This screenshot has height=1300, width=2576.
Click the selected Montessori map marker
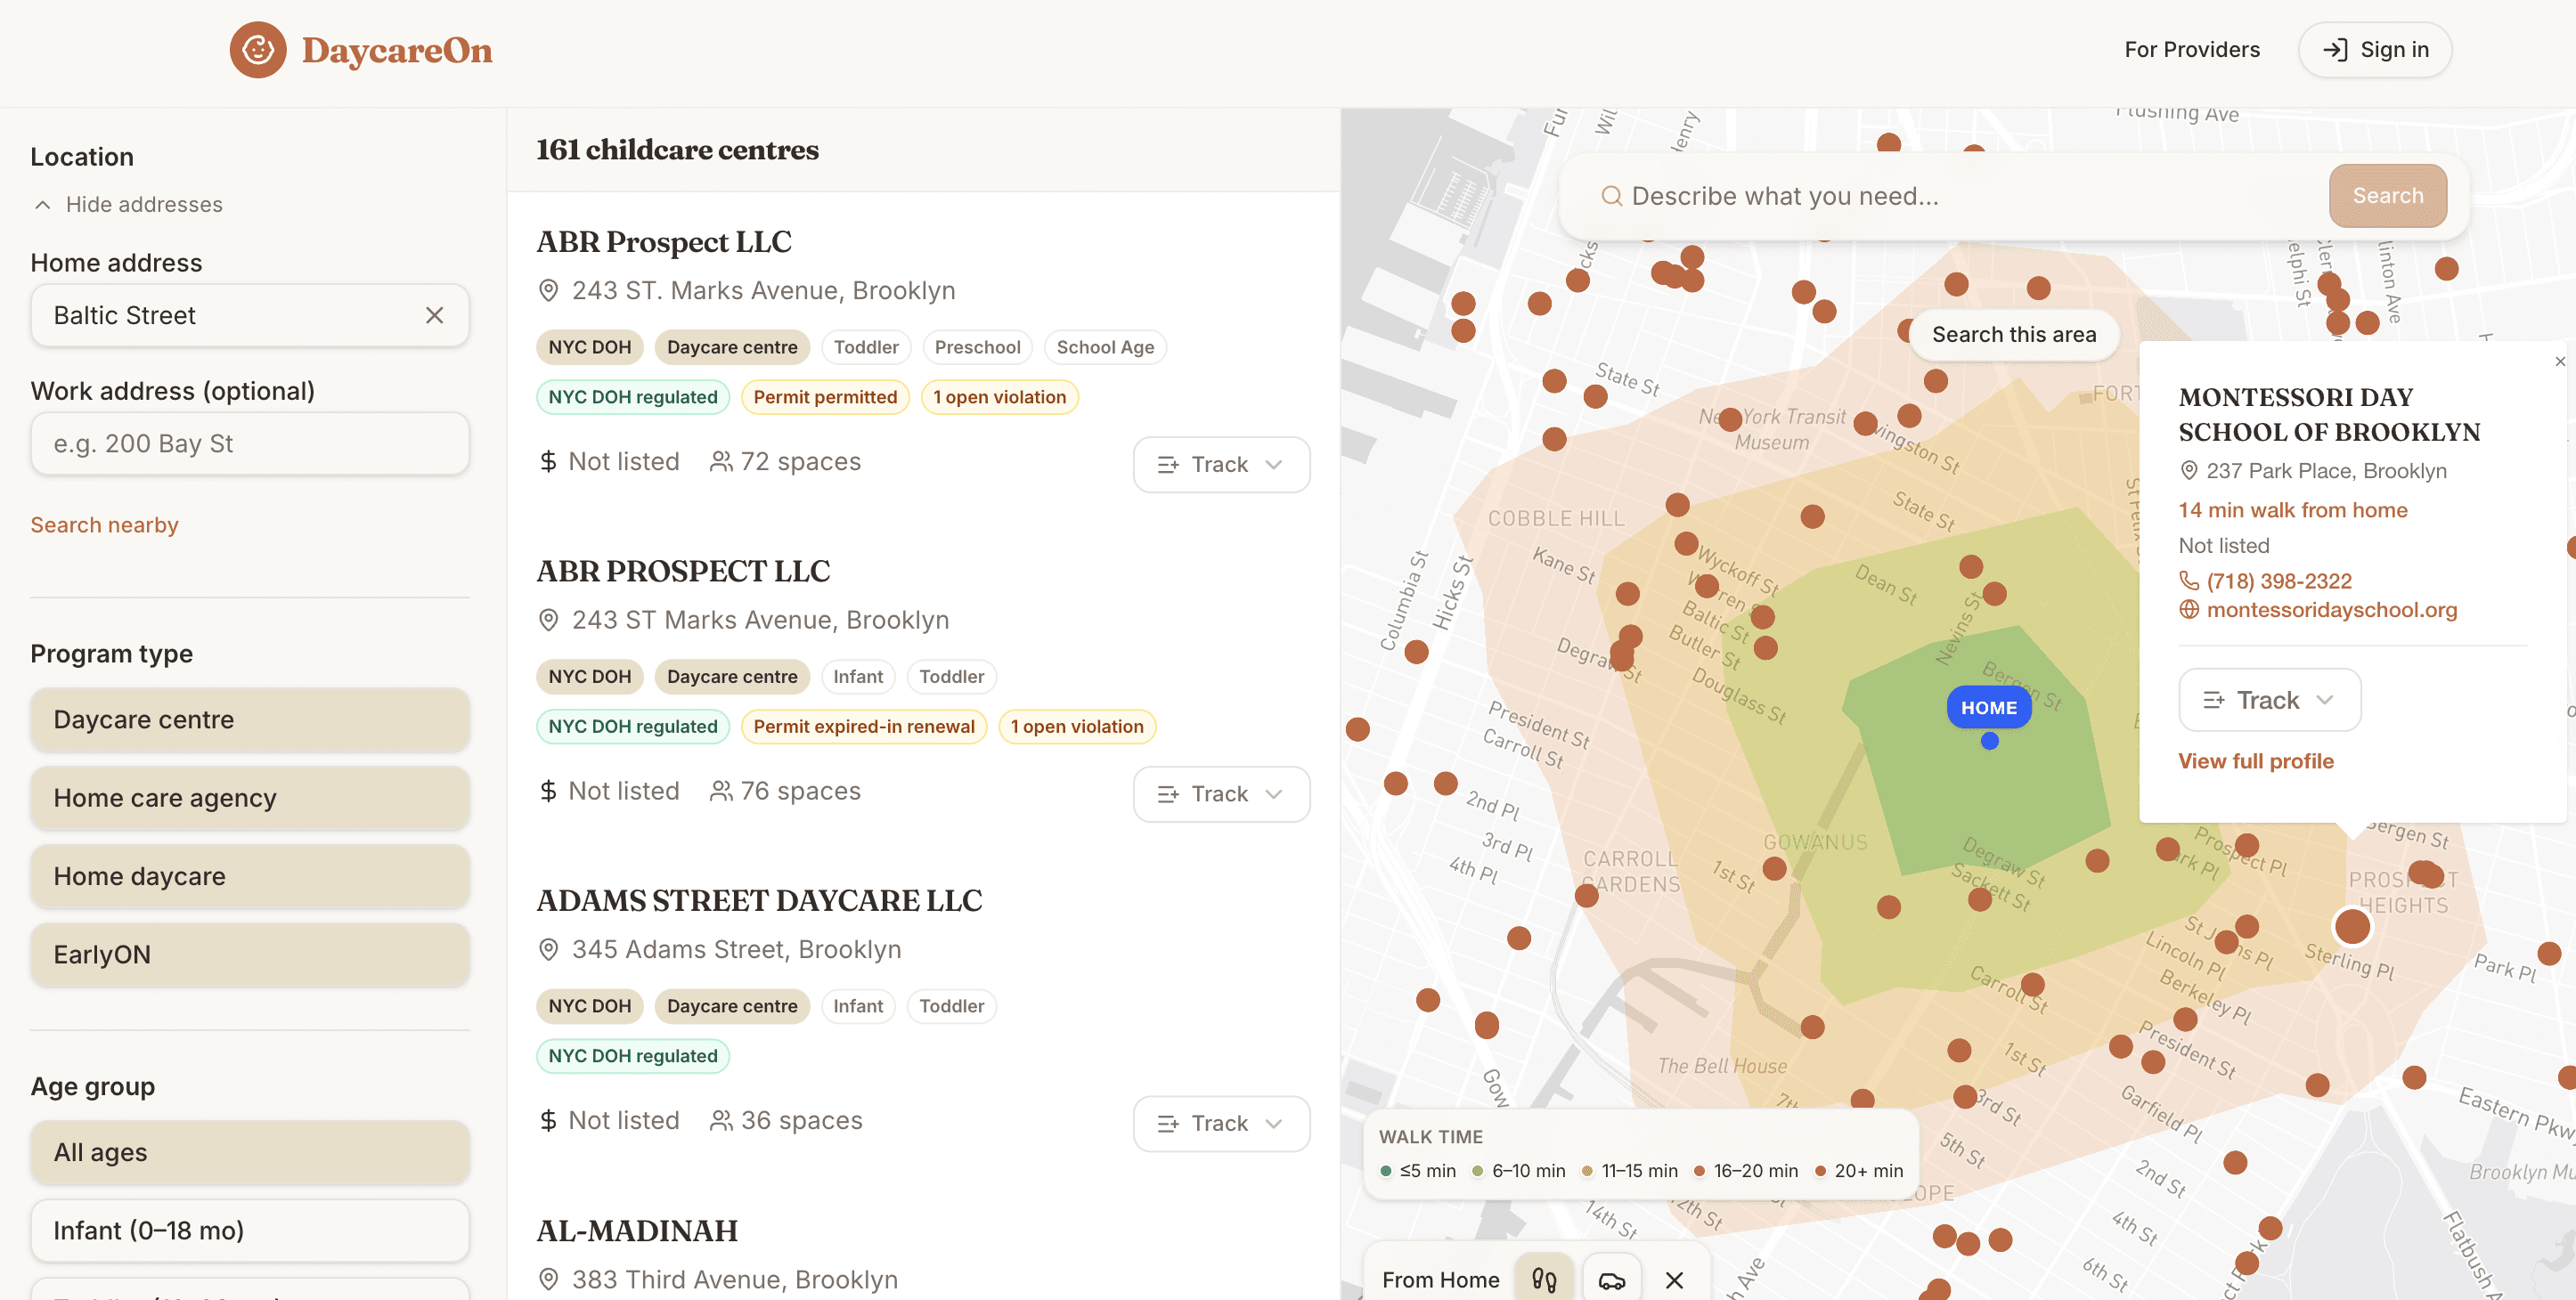click(2352, 926)
